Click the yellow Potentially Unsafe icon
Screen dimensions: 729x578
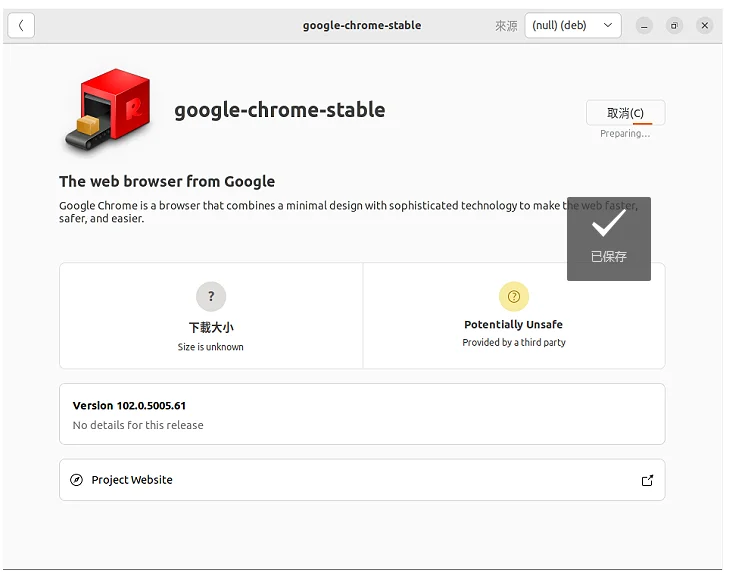(x=514, y=296)
